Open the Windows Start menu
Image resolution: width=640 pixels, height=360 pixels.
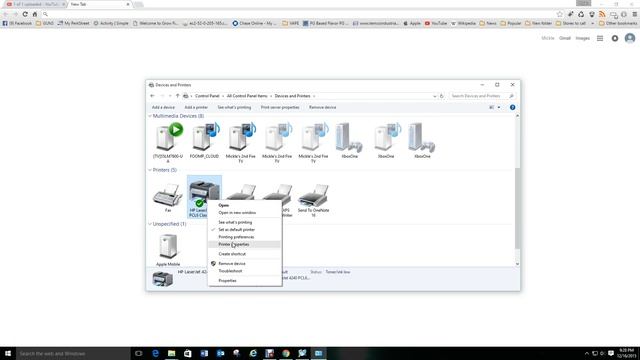[x=8, y=353]
